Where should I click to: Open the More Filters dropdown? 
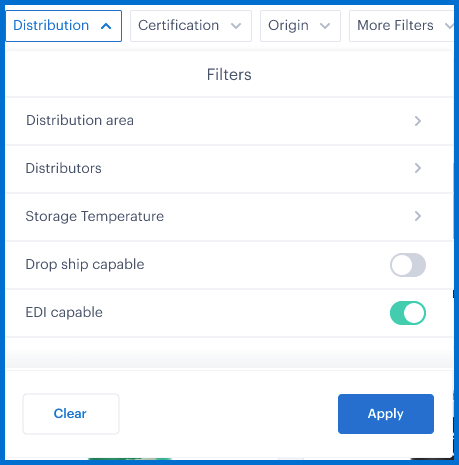pyautogui.click(x=402, y=26)
